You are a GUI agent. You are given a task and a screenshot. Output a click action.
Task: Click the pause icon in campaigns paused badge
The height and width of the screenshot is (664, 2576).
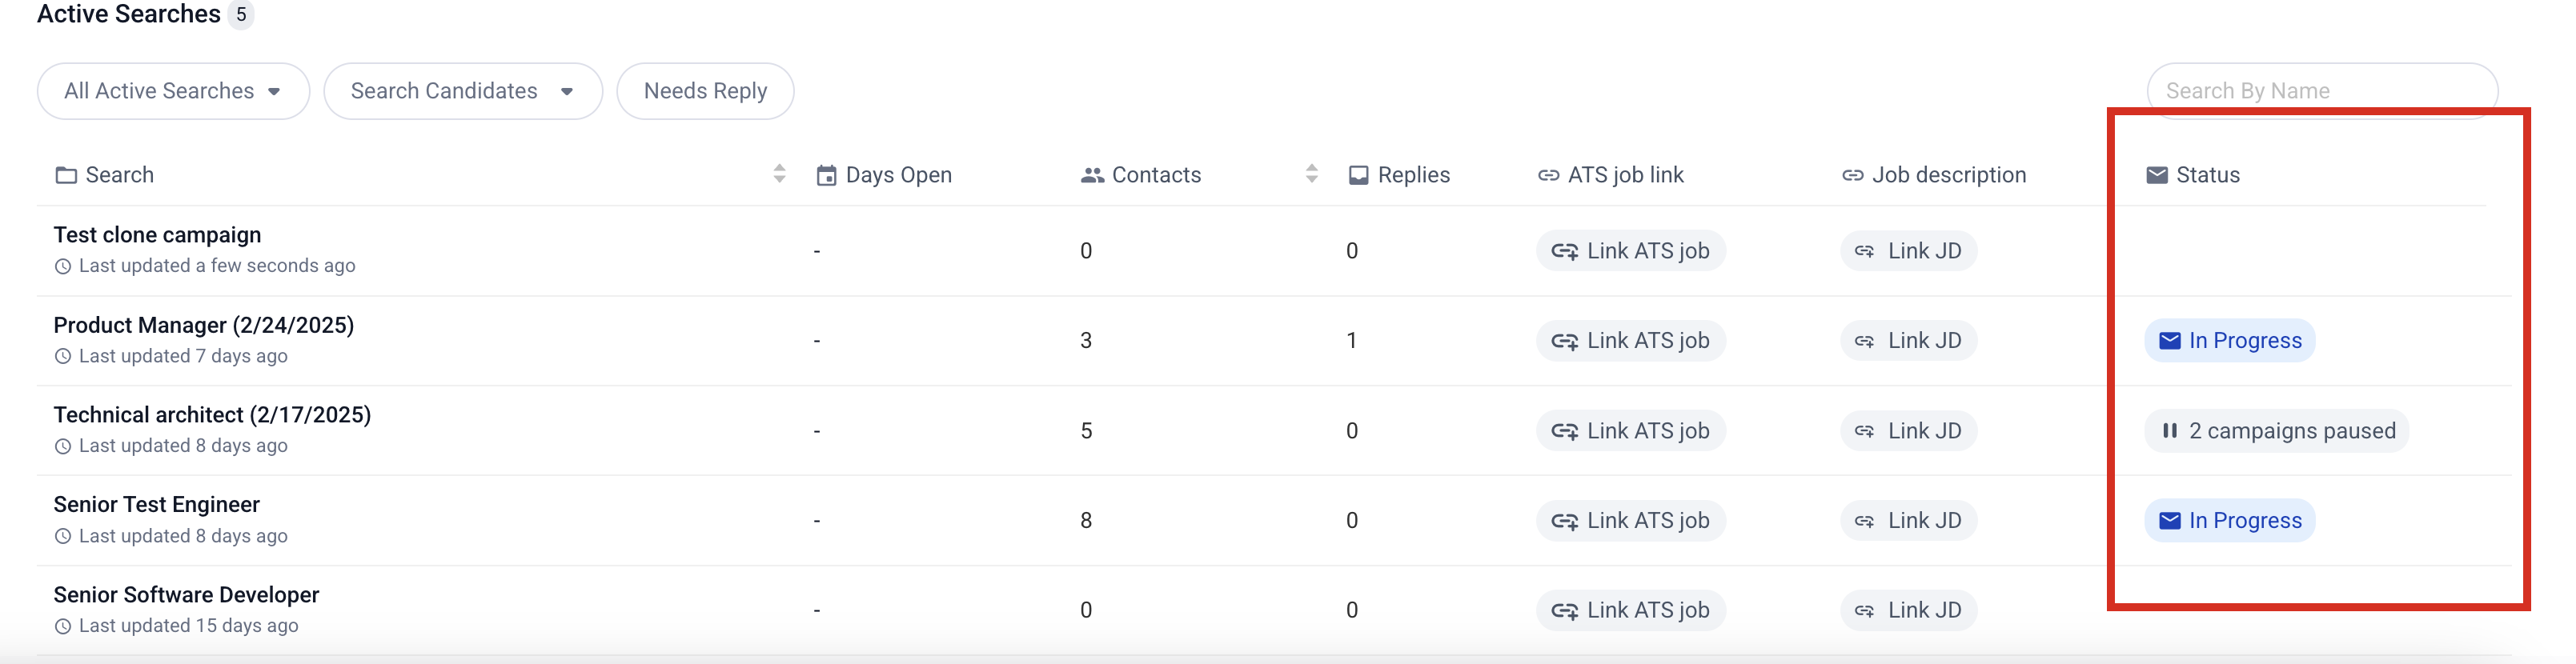(2169, 431)
